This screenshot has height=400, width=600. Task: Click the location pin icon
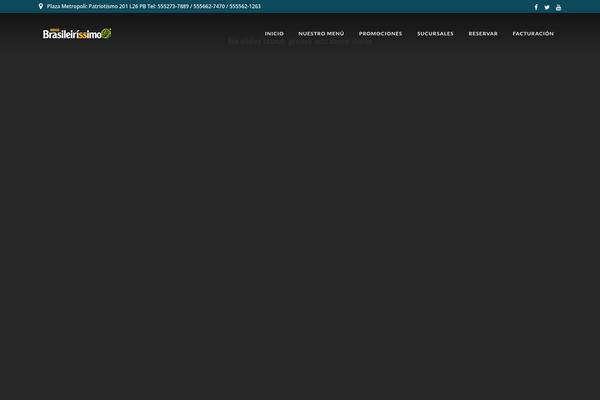click(41, 6)
